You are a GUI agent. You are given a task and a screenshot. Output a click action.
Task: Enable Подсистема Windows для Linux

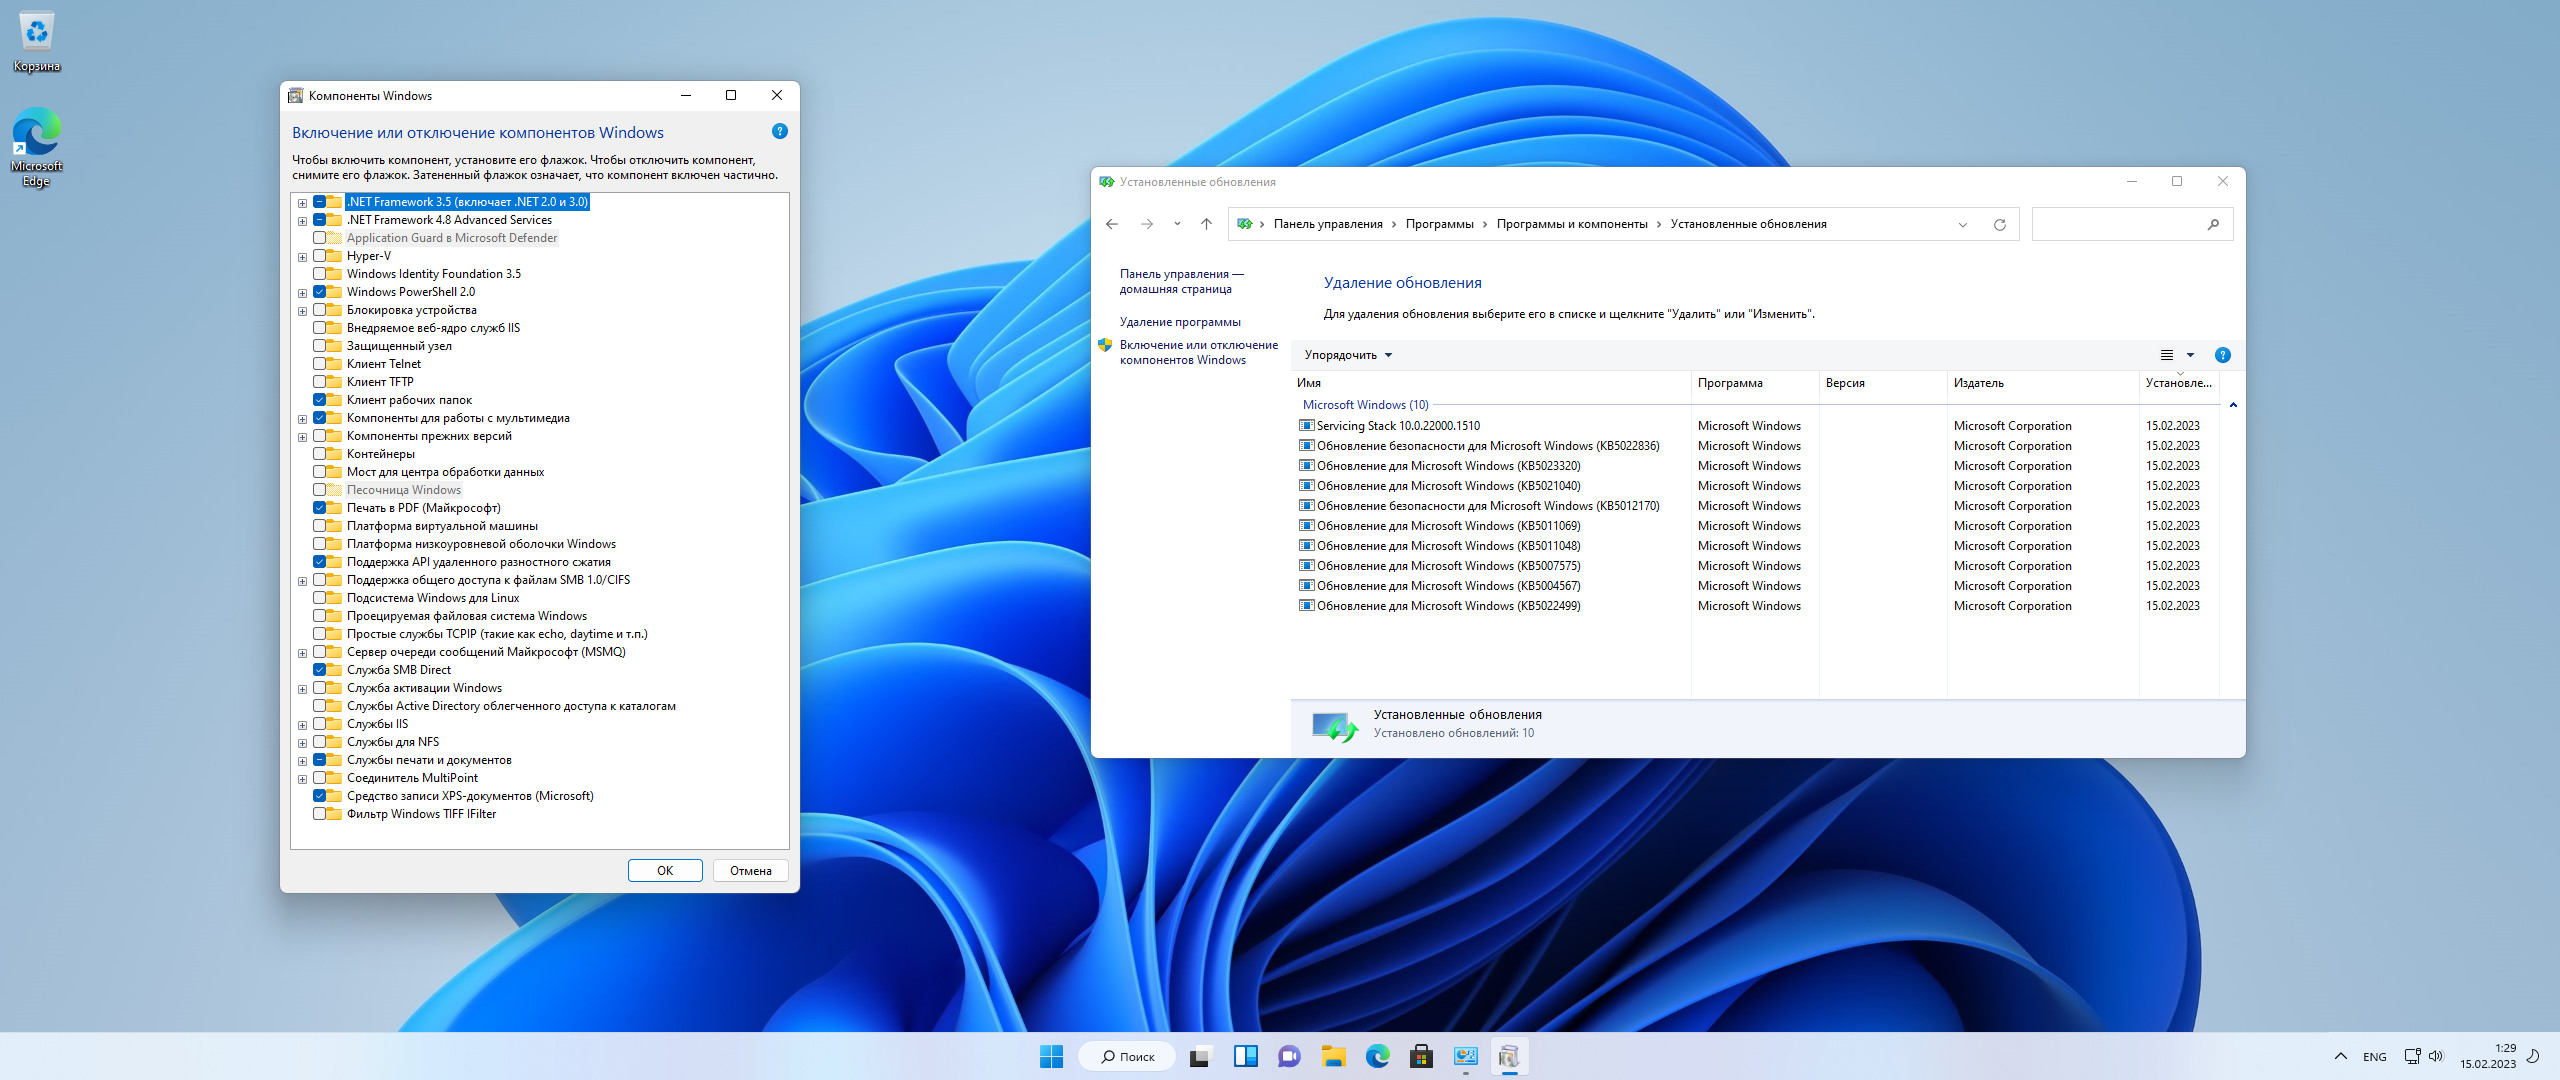point(320,598)
